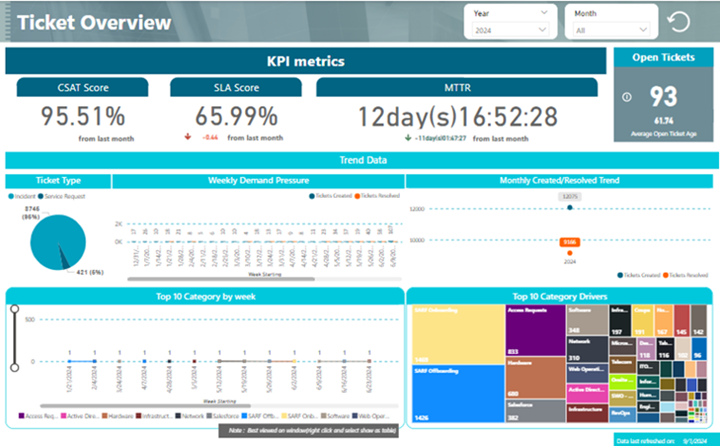Toggle Service Request legend item
This screenshot has height=446, width=720.
64,196
